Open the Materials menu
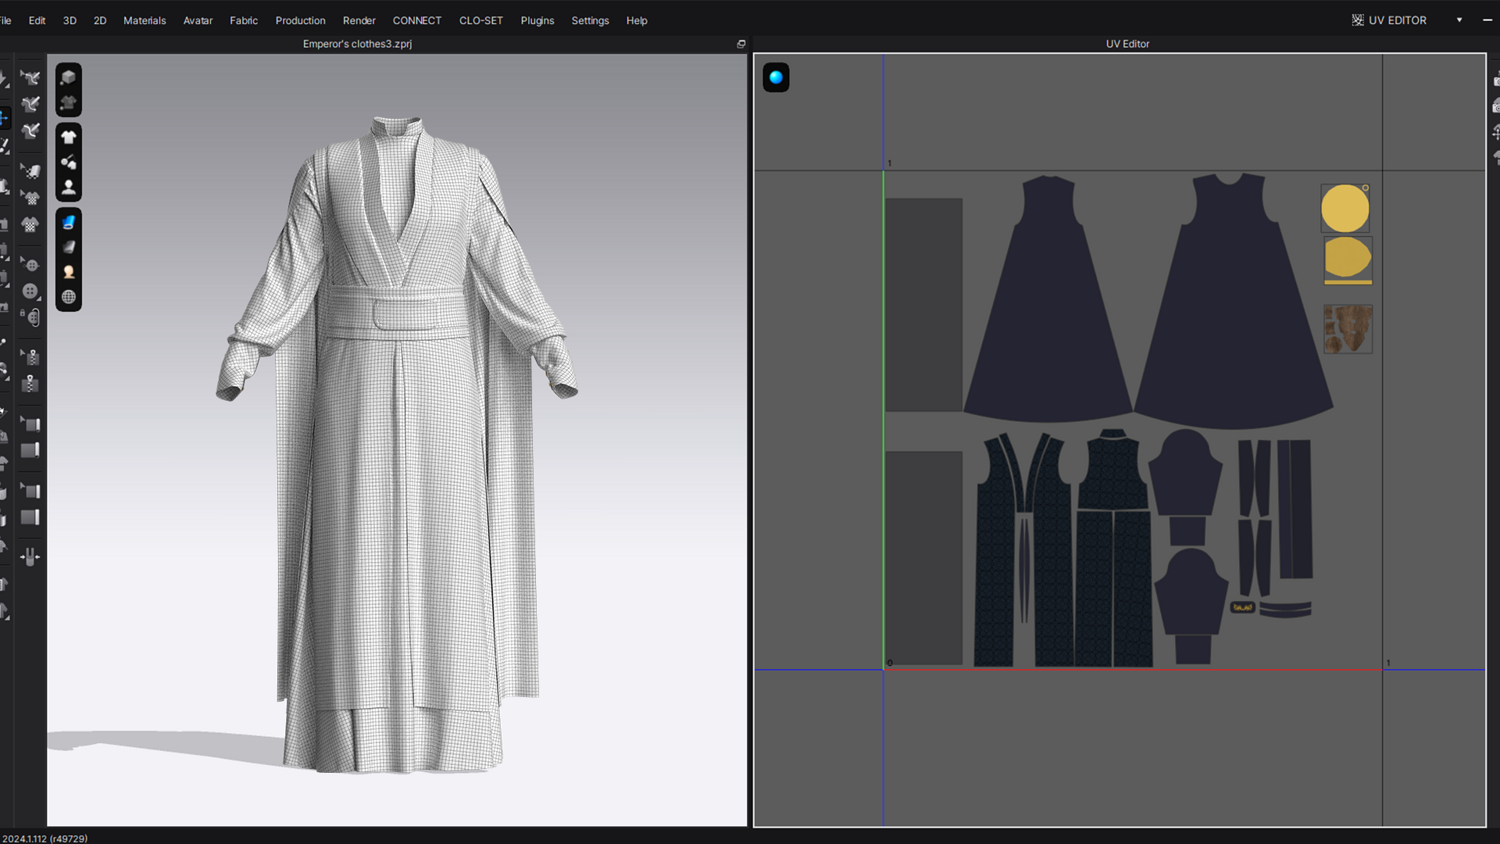Image resolution: width=1500 pixels, height=844 pixels. [144, 20]
